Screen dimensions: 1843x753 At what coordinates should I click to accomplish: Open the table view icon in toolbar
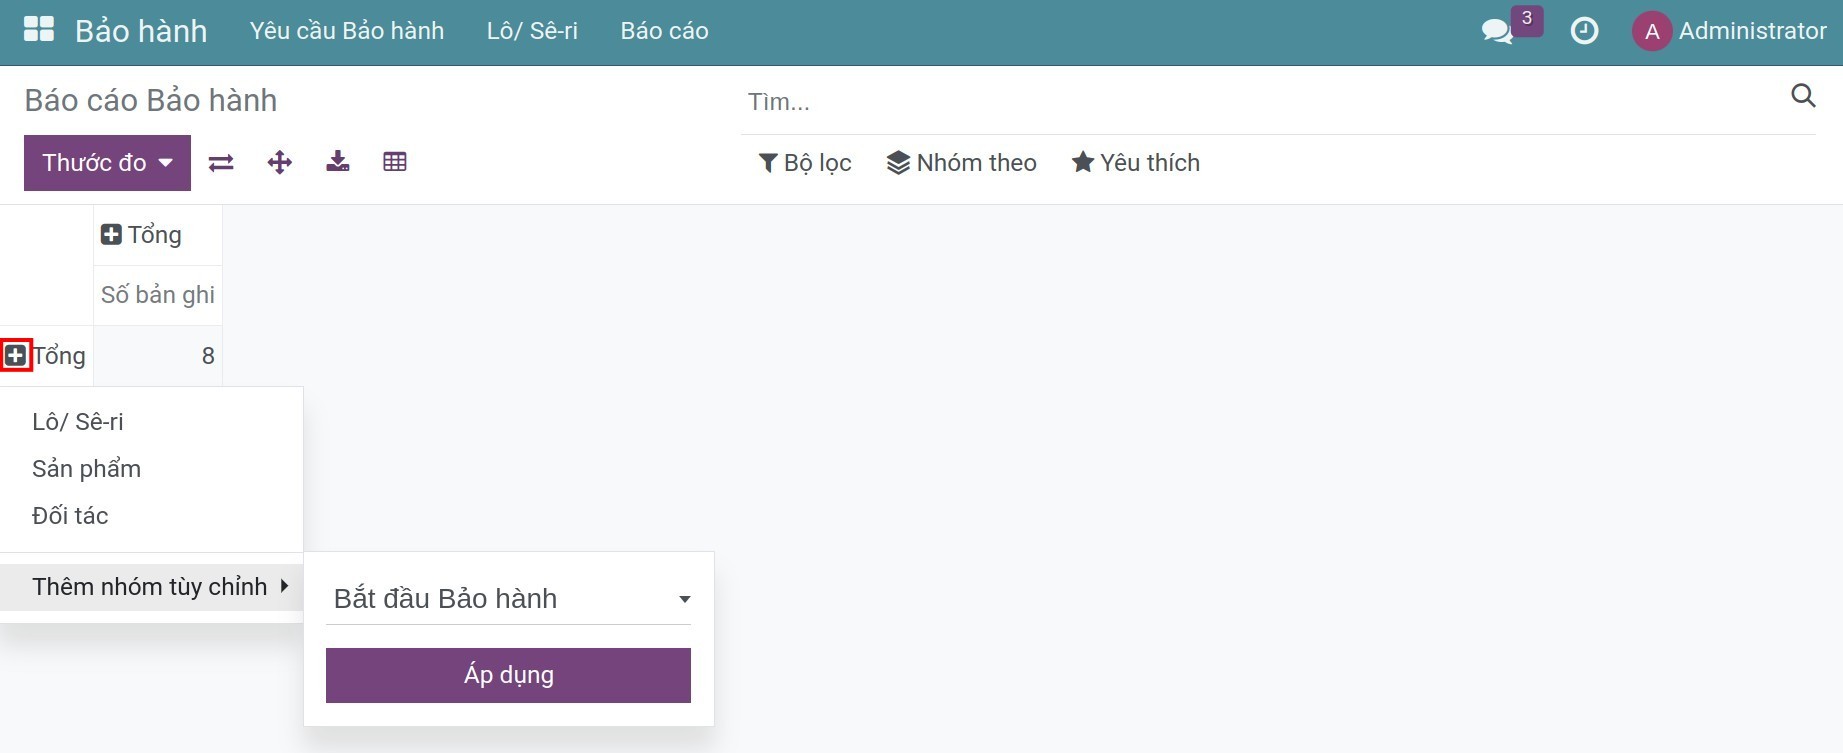click(395, 162)
